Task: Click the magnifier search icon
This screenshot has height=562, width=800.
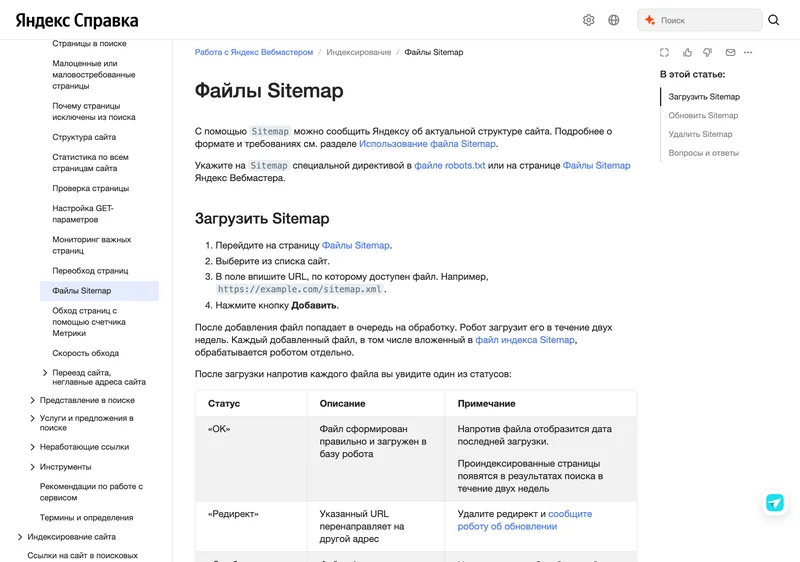Action: [773, 20]
